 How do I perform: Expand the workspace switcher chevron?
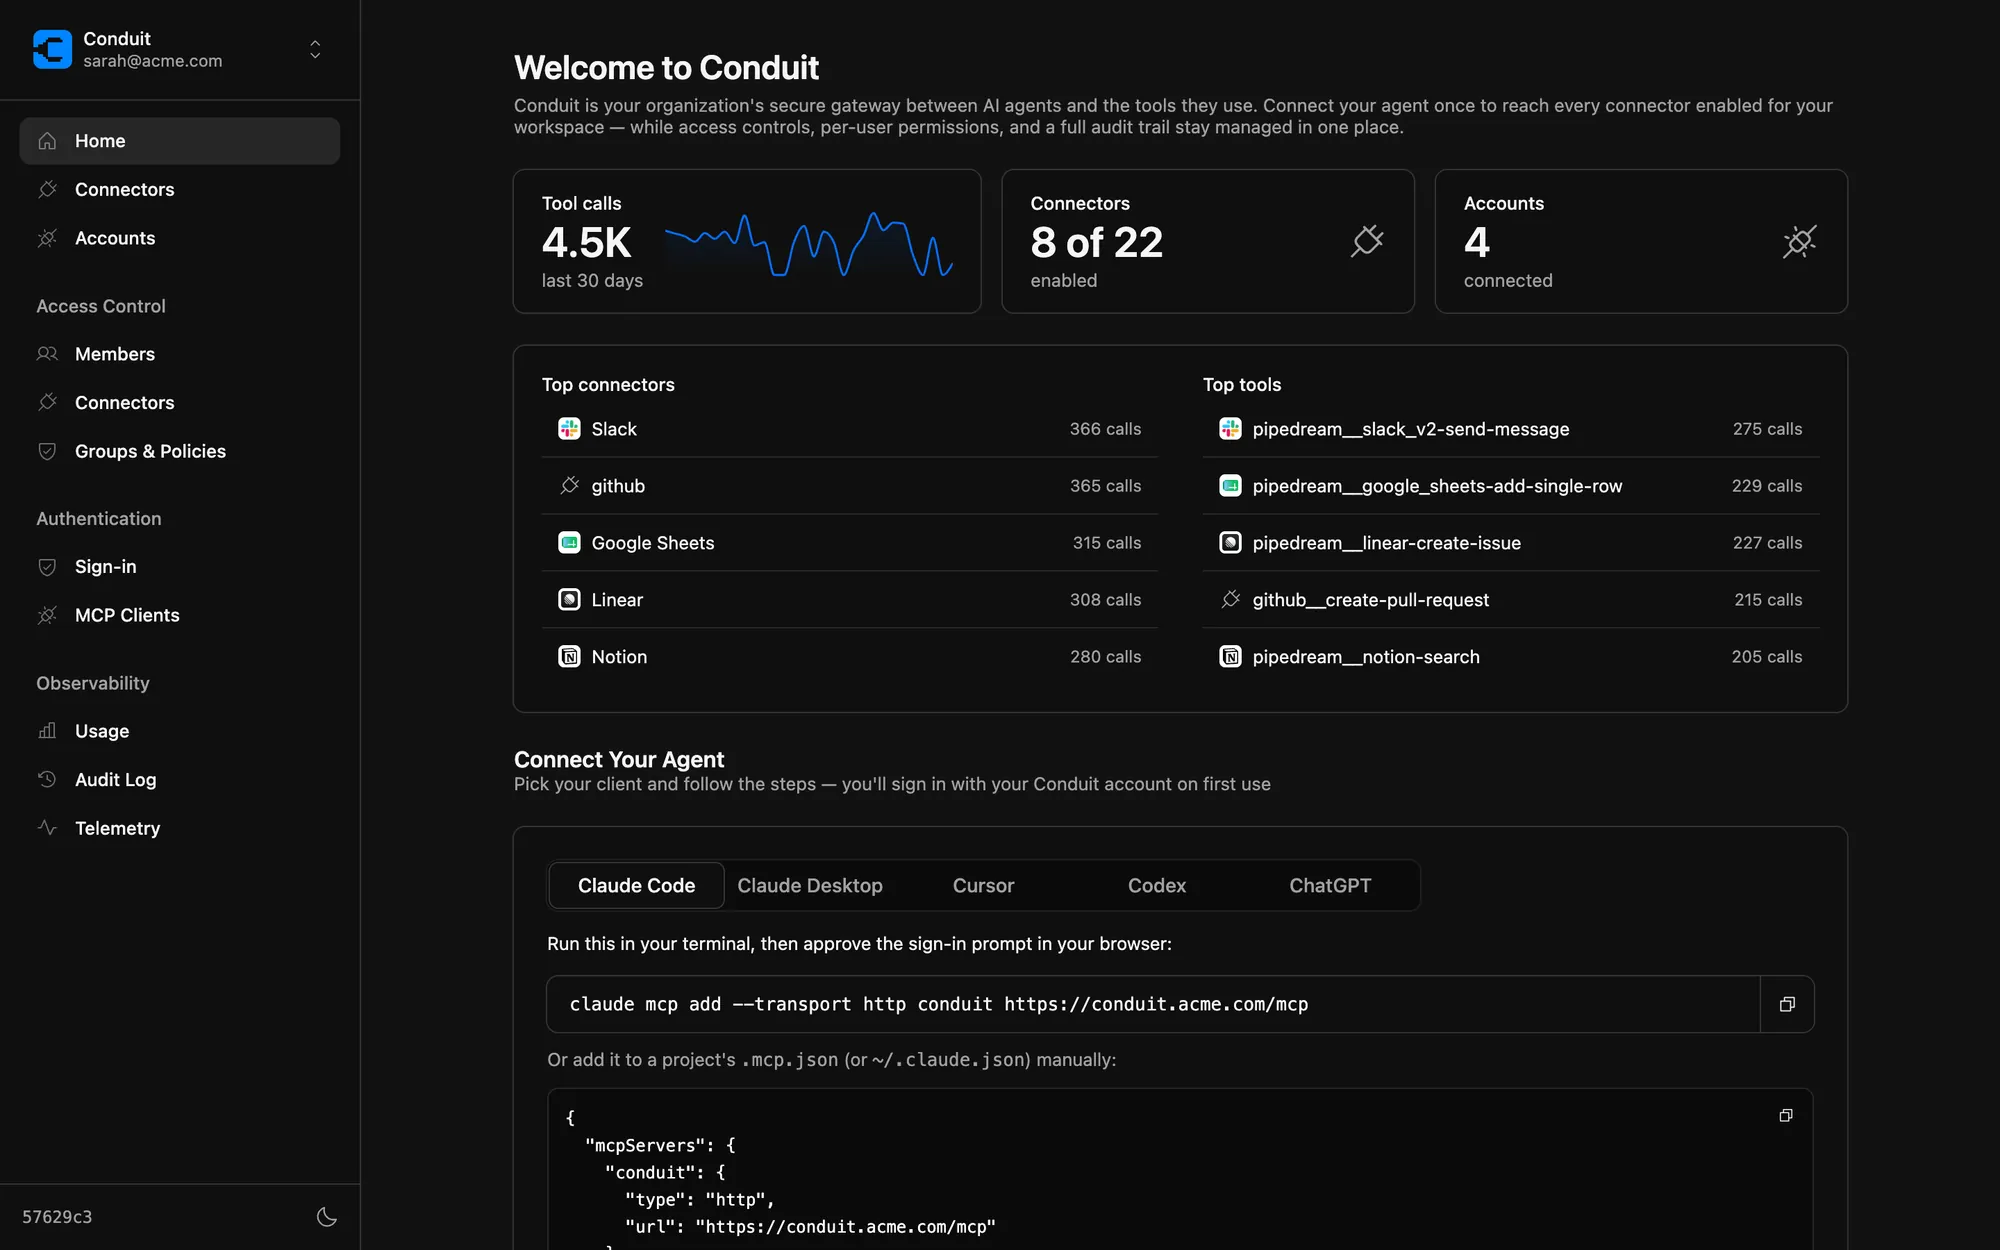[315, 49]
